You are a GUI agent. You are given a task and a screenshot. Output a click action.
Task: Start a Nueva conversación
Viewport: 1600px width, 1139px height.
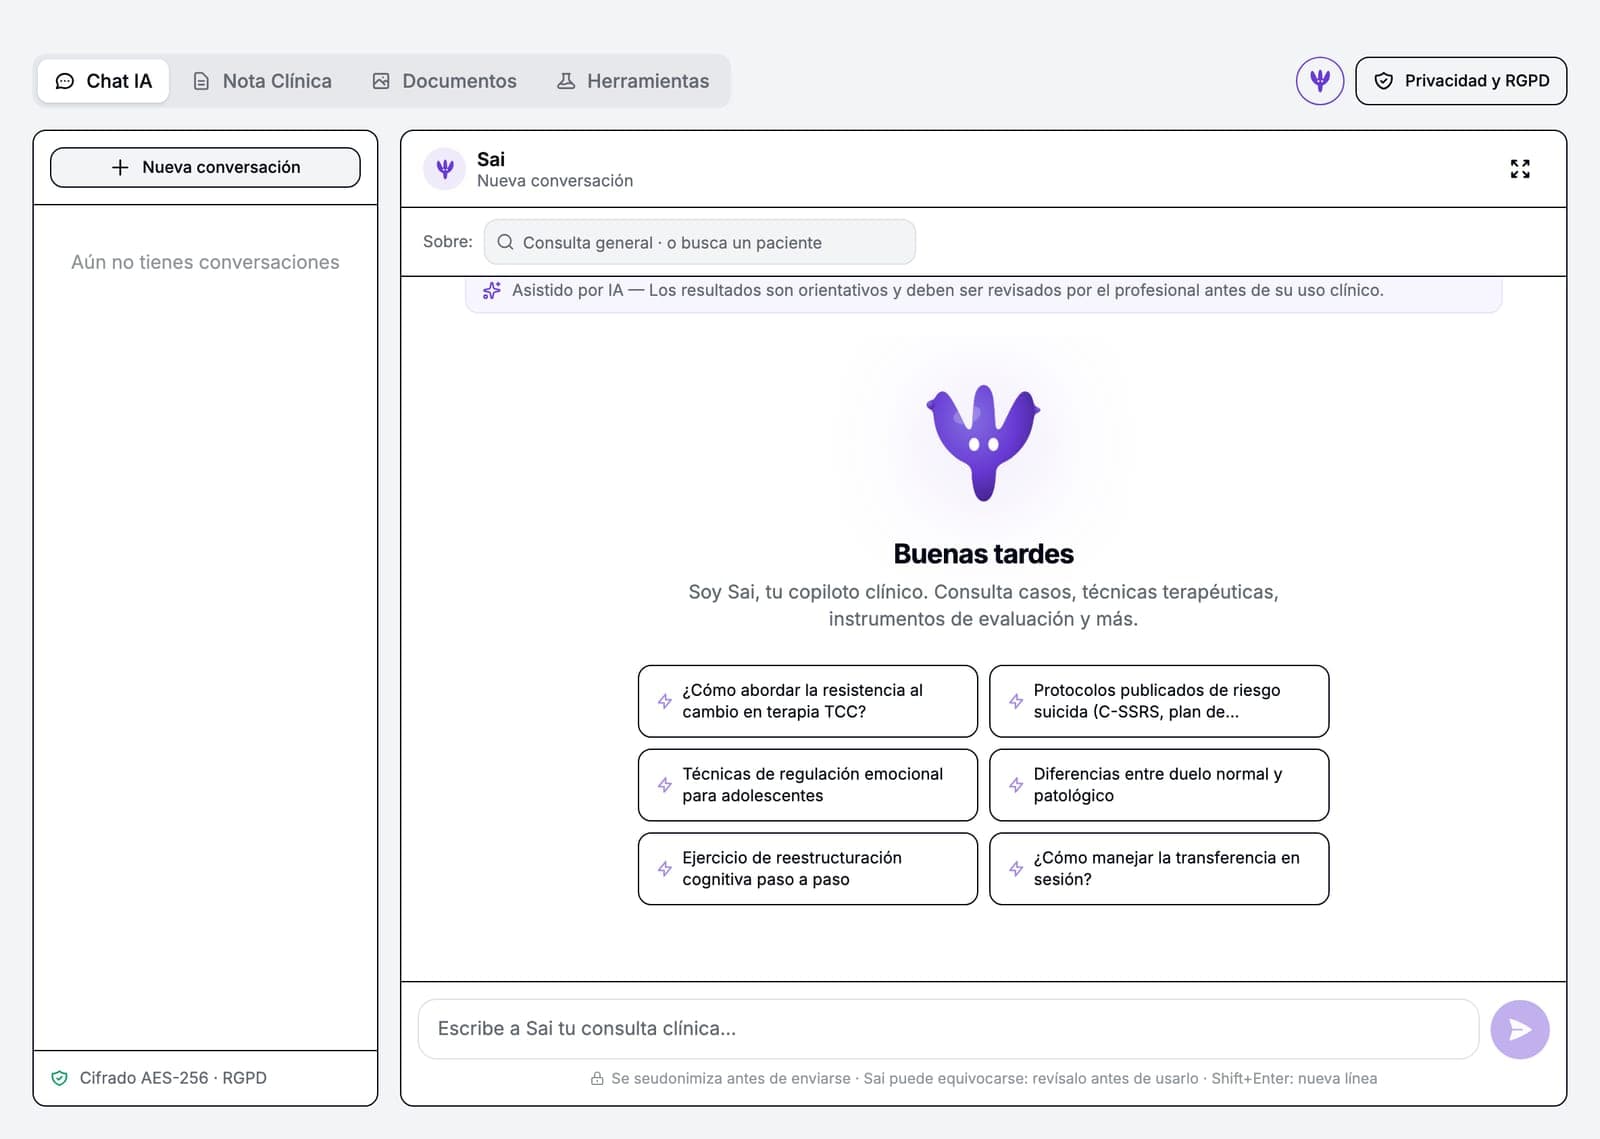(205, 167)
